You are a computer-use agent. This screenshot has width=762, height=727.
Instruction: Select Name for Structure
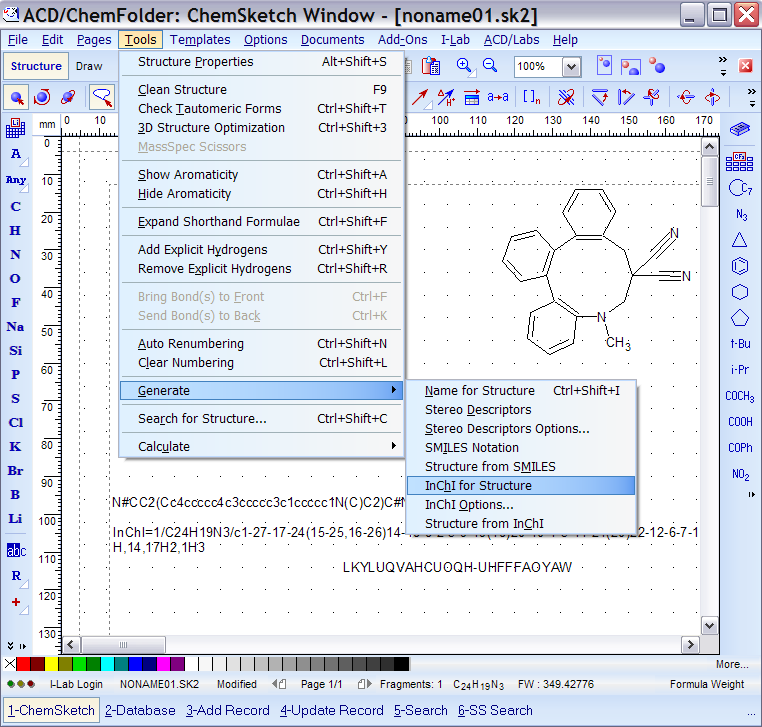[521, 391]
